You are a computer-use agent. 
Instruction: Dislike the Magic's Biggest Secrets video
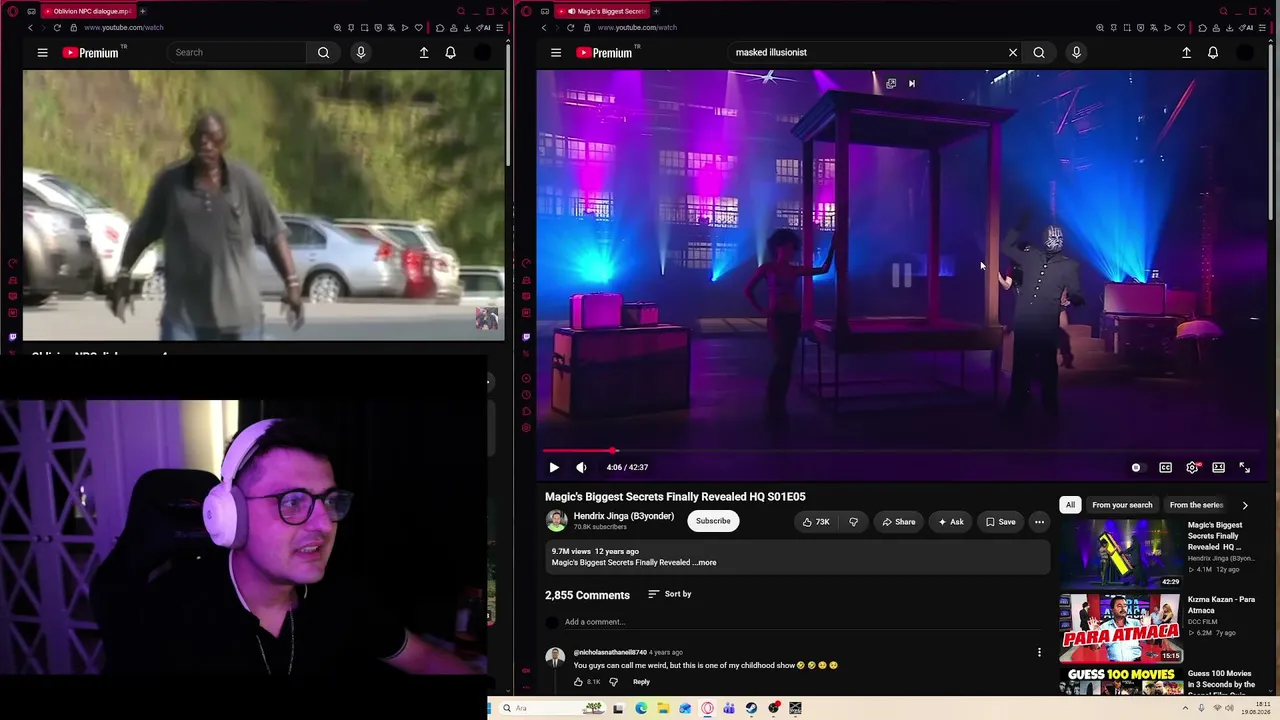tap(853, 521)
